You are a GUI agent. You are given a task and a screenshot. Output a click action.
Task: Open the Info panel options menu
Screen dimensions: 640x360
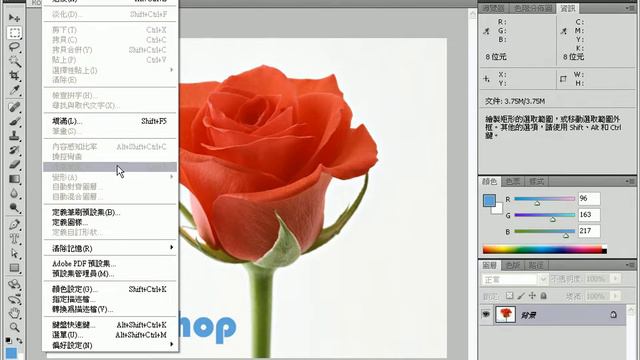pos(630,8)
